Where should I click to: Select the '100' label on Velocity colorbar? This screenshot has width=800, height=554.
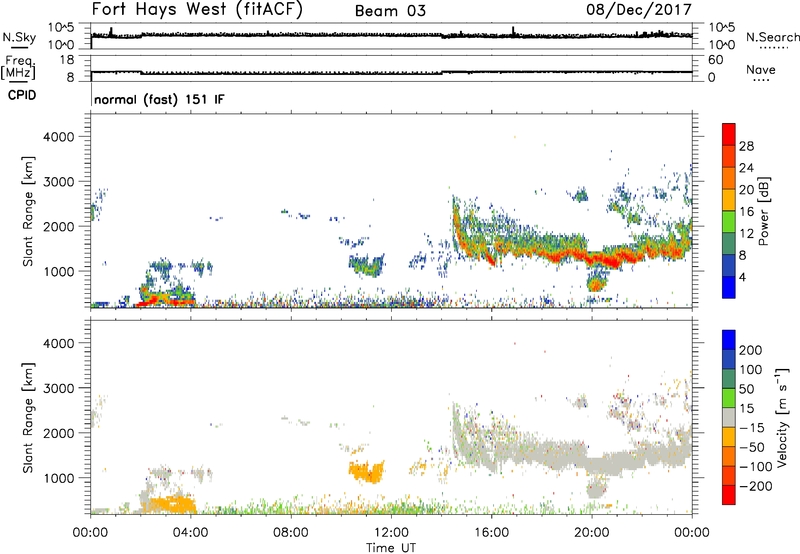(x=751, y=369)
